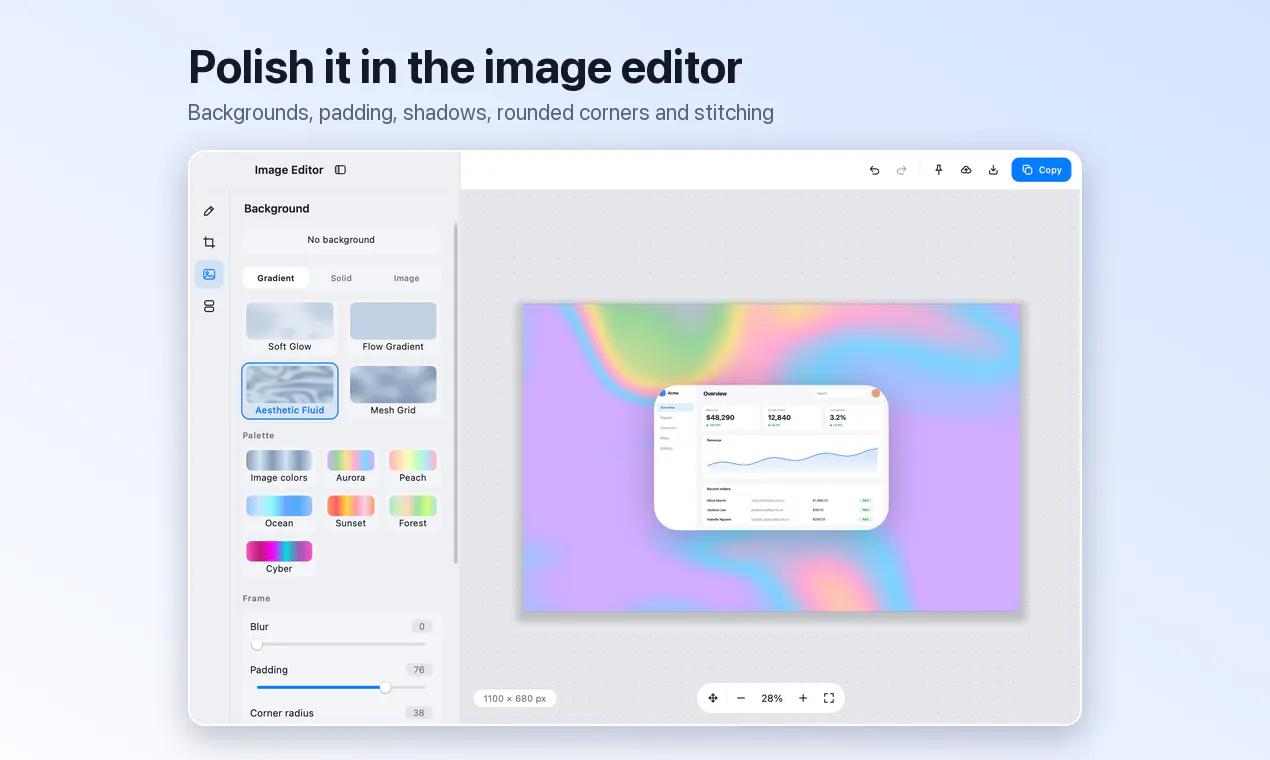Redo the last edit
The image size is (1270, 760).
(901, 170)
